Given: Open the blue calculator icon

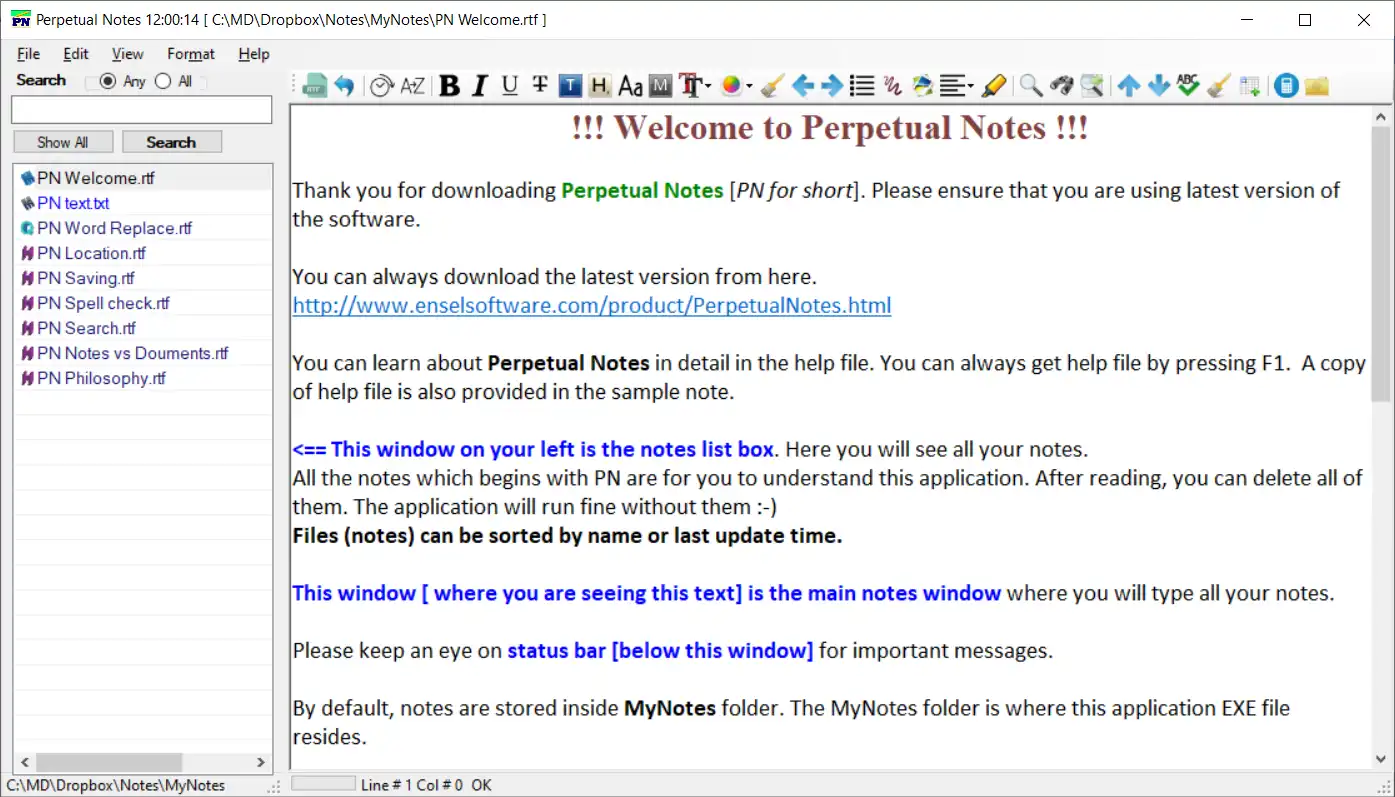Looking at the screenshot, I should 1286,86.
